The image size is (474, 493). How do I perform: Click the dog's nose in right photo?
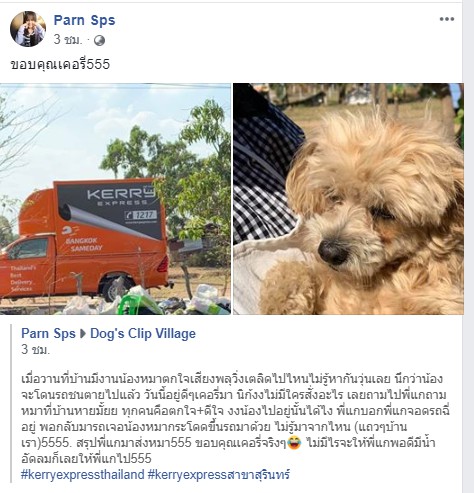coord(332,252)
